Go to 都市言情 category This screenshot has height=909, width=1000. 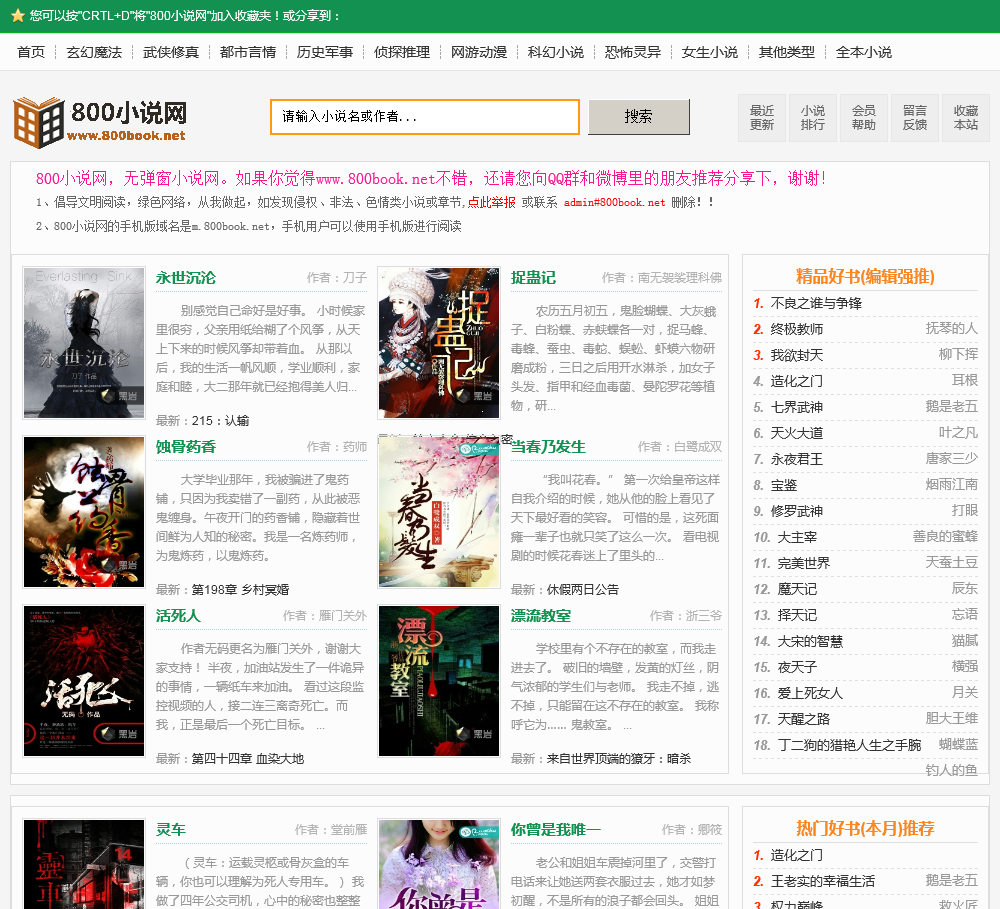point(248,52)
